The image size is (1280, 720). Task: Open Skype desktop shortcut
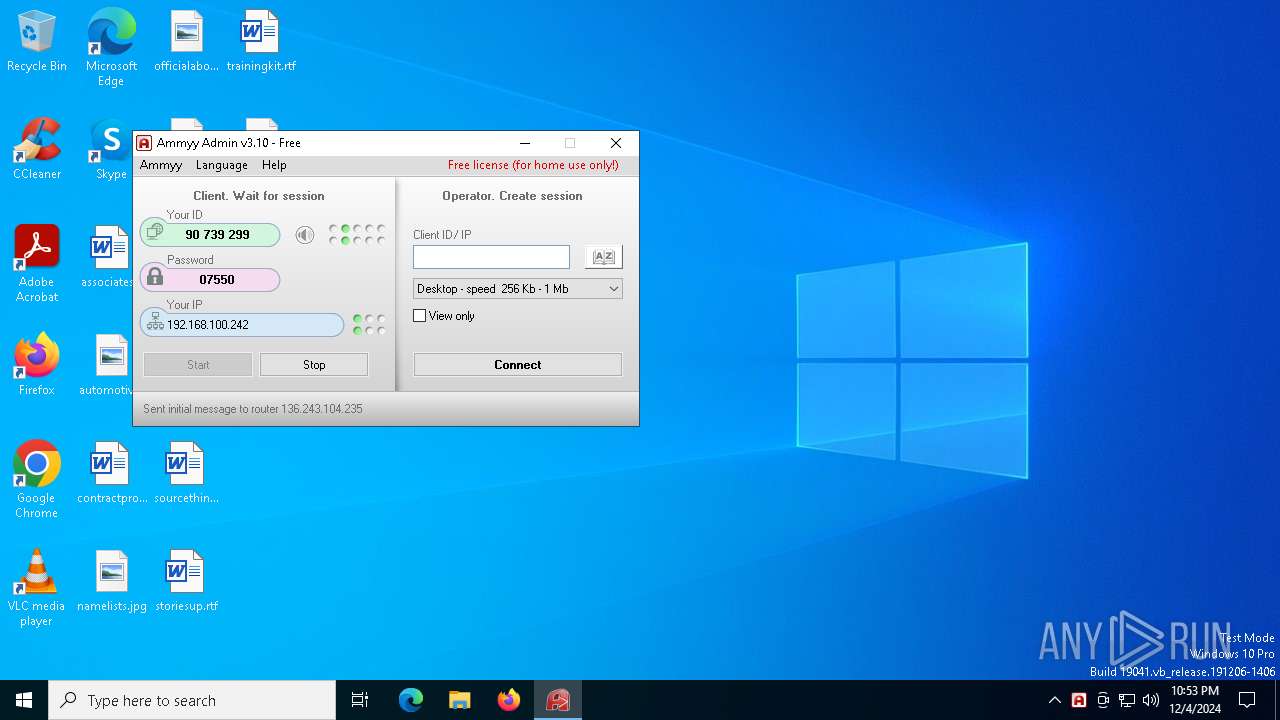click(111, 150)
